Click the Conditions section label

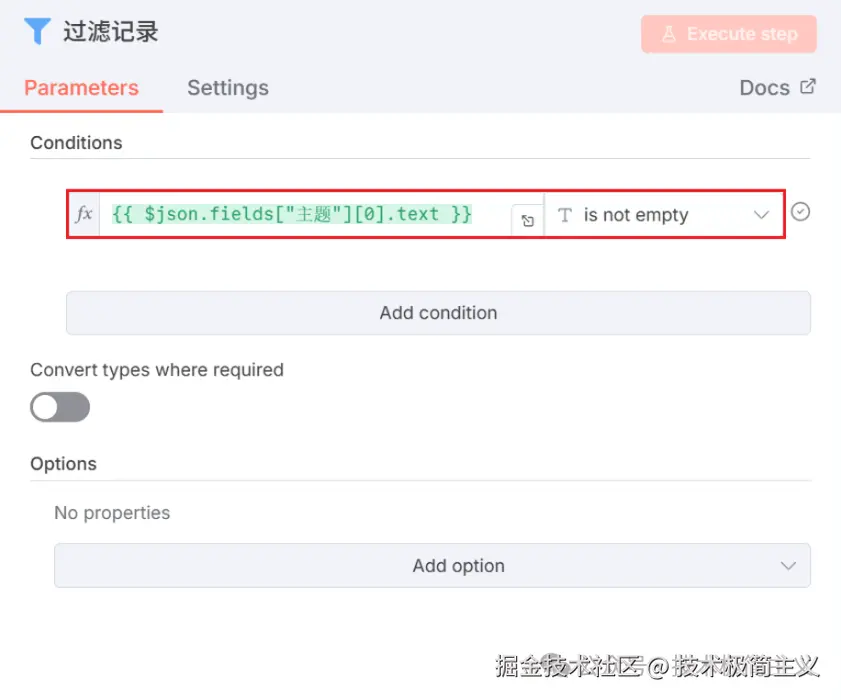(76, 143)
